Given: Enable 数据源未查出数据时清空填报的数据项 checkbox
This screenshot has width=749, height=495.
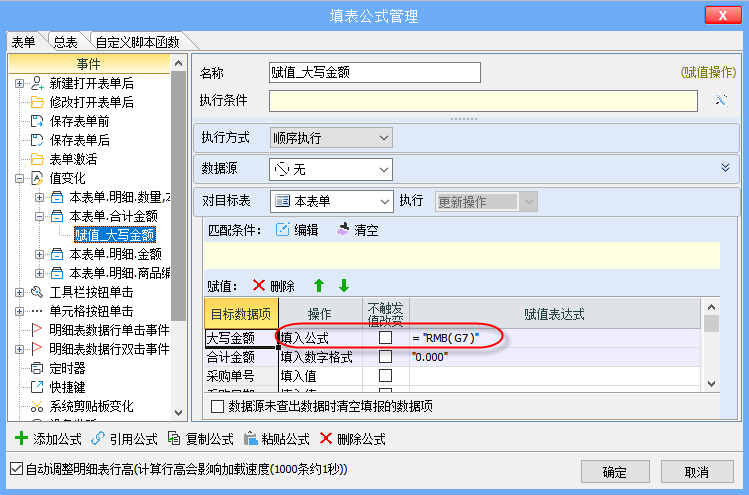Looking at the screenshot, I should (217, 407).
